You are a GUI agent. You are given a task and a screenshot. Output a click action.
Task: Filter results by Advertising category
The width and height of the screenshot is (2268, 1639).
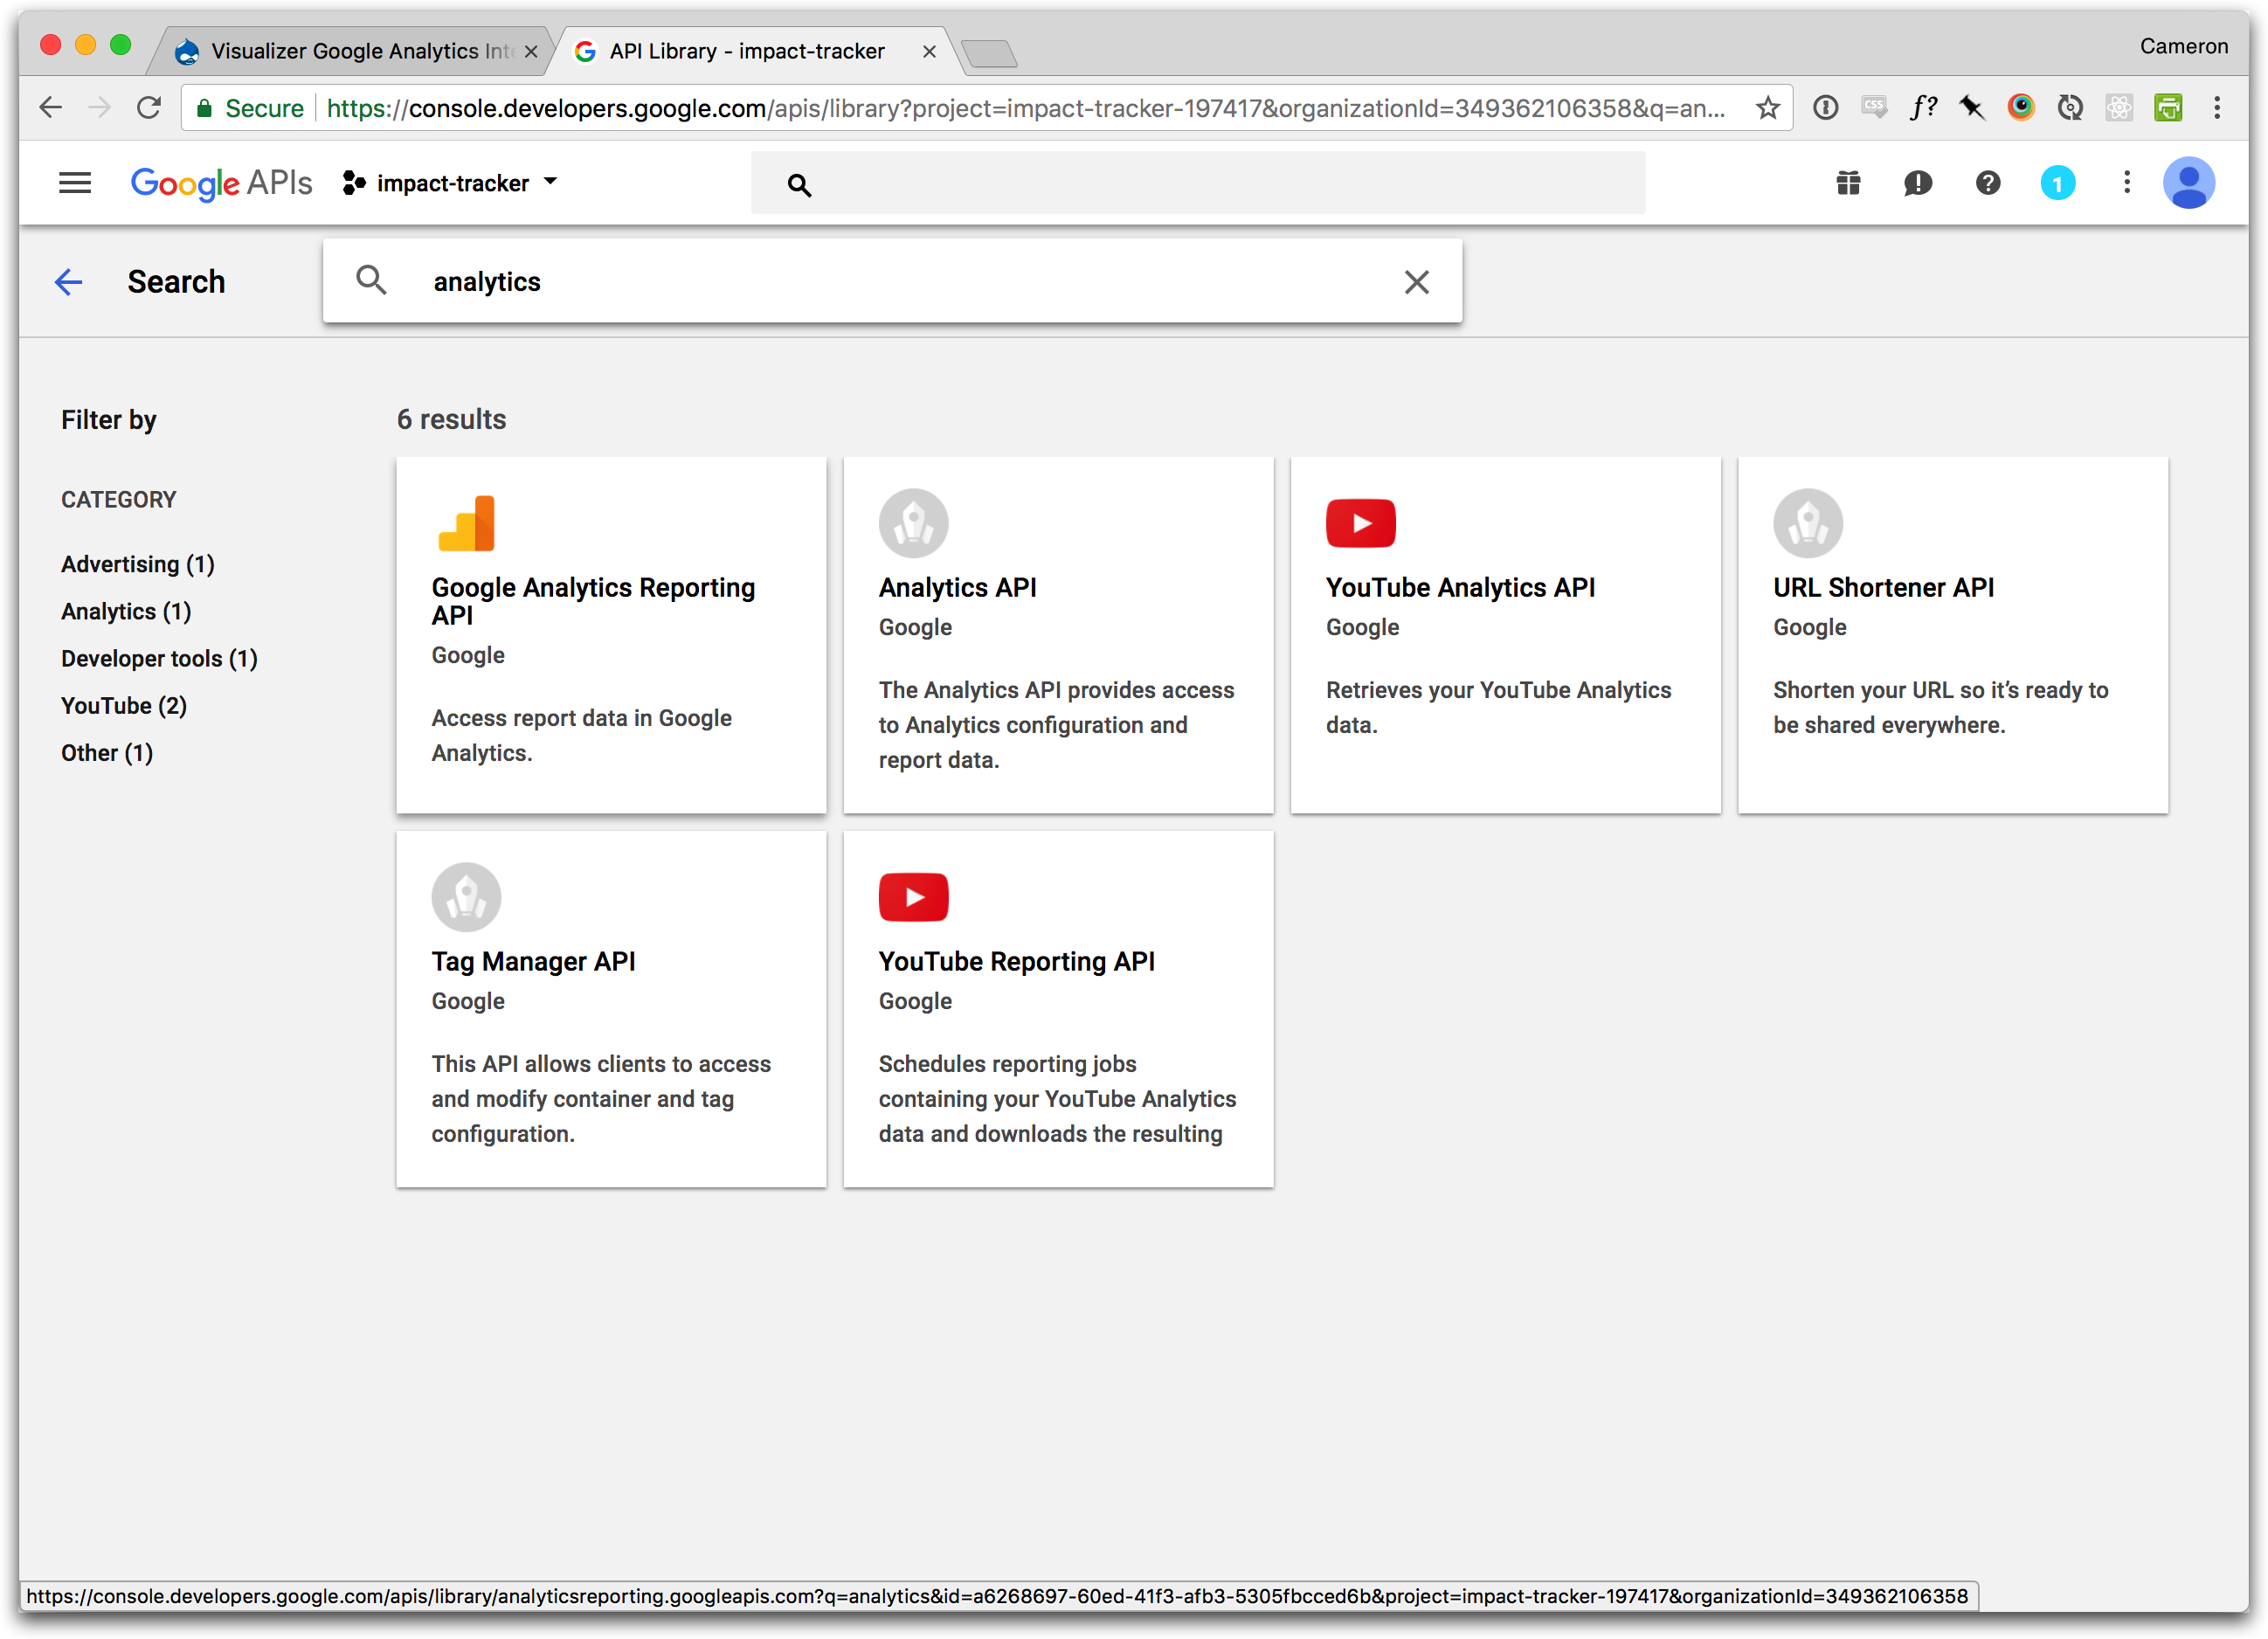(138, 564)
